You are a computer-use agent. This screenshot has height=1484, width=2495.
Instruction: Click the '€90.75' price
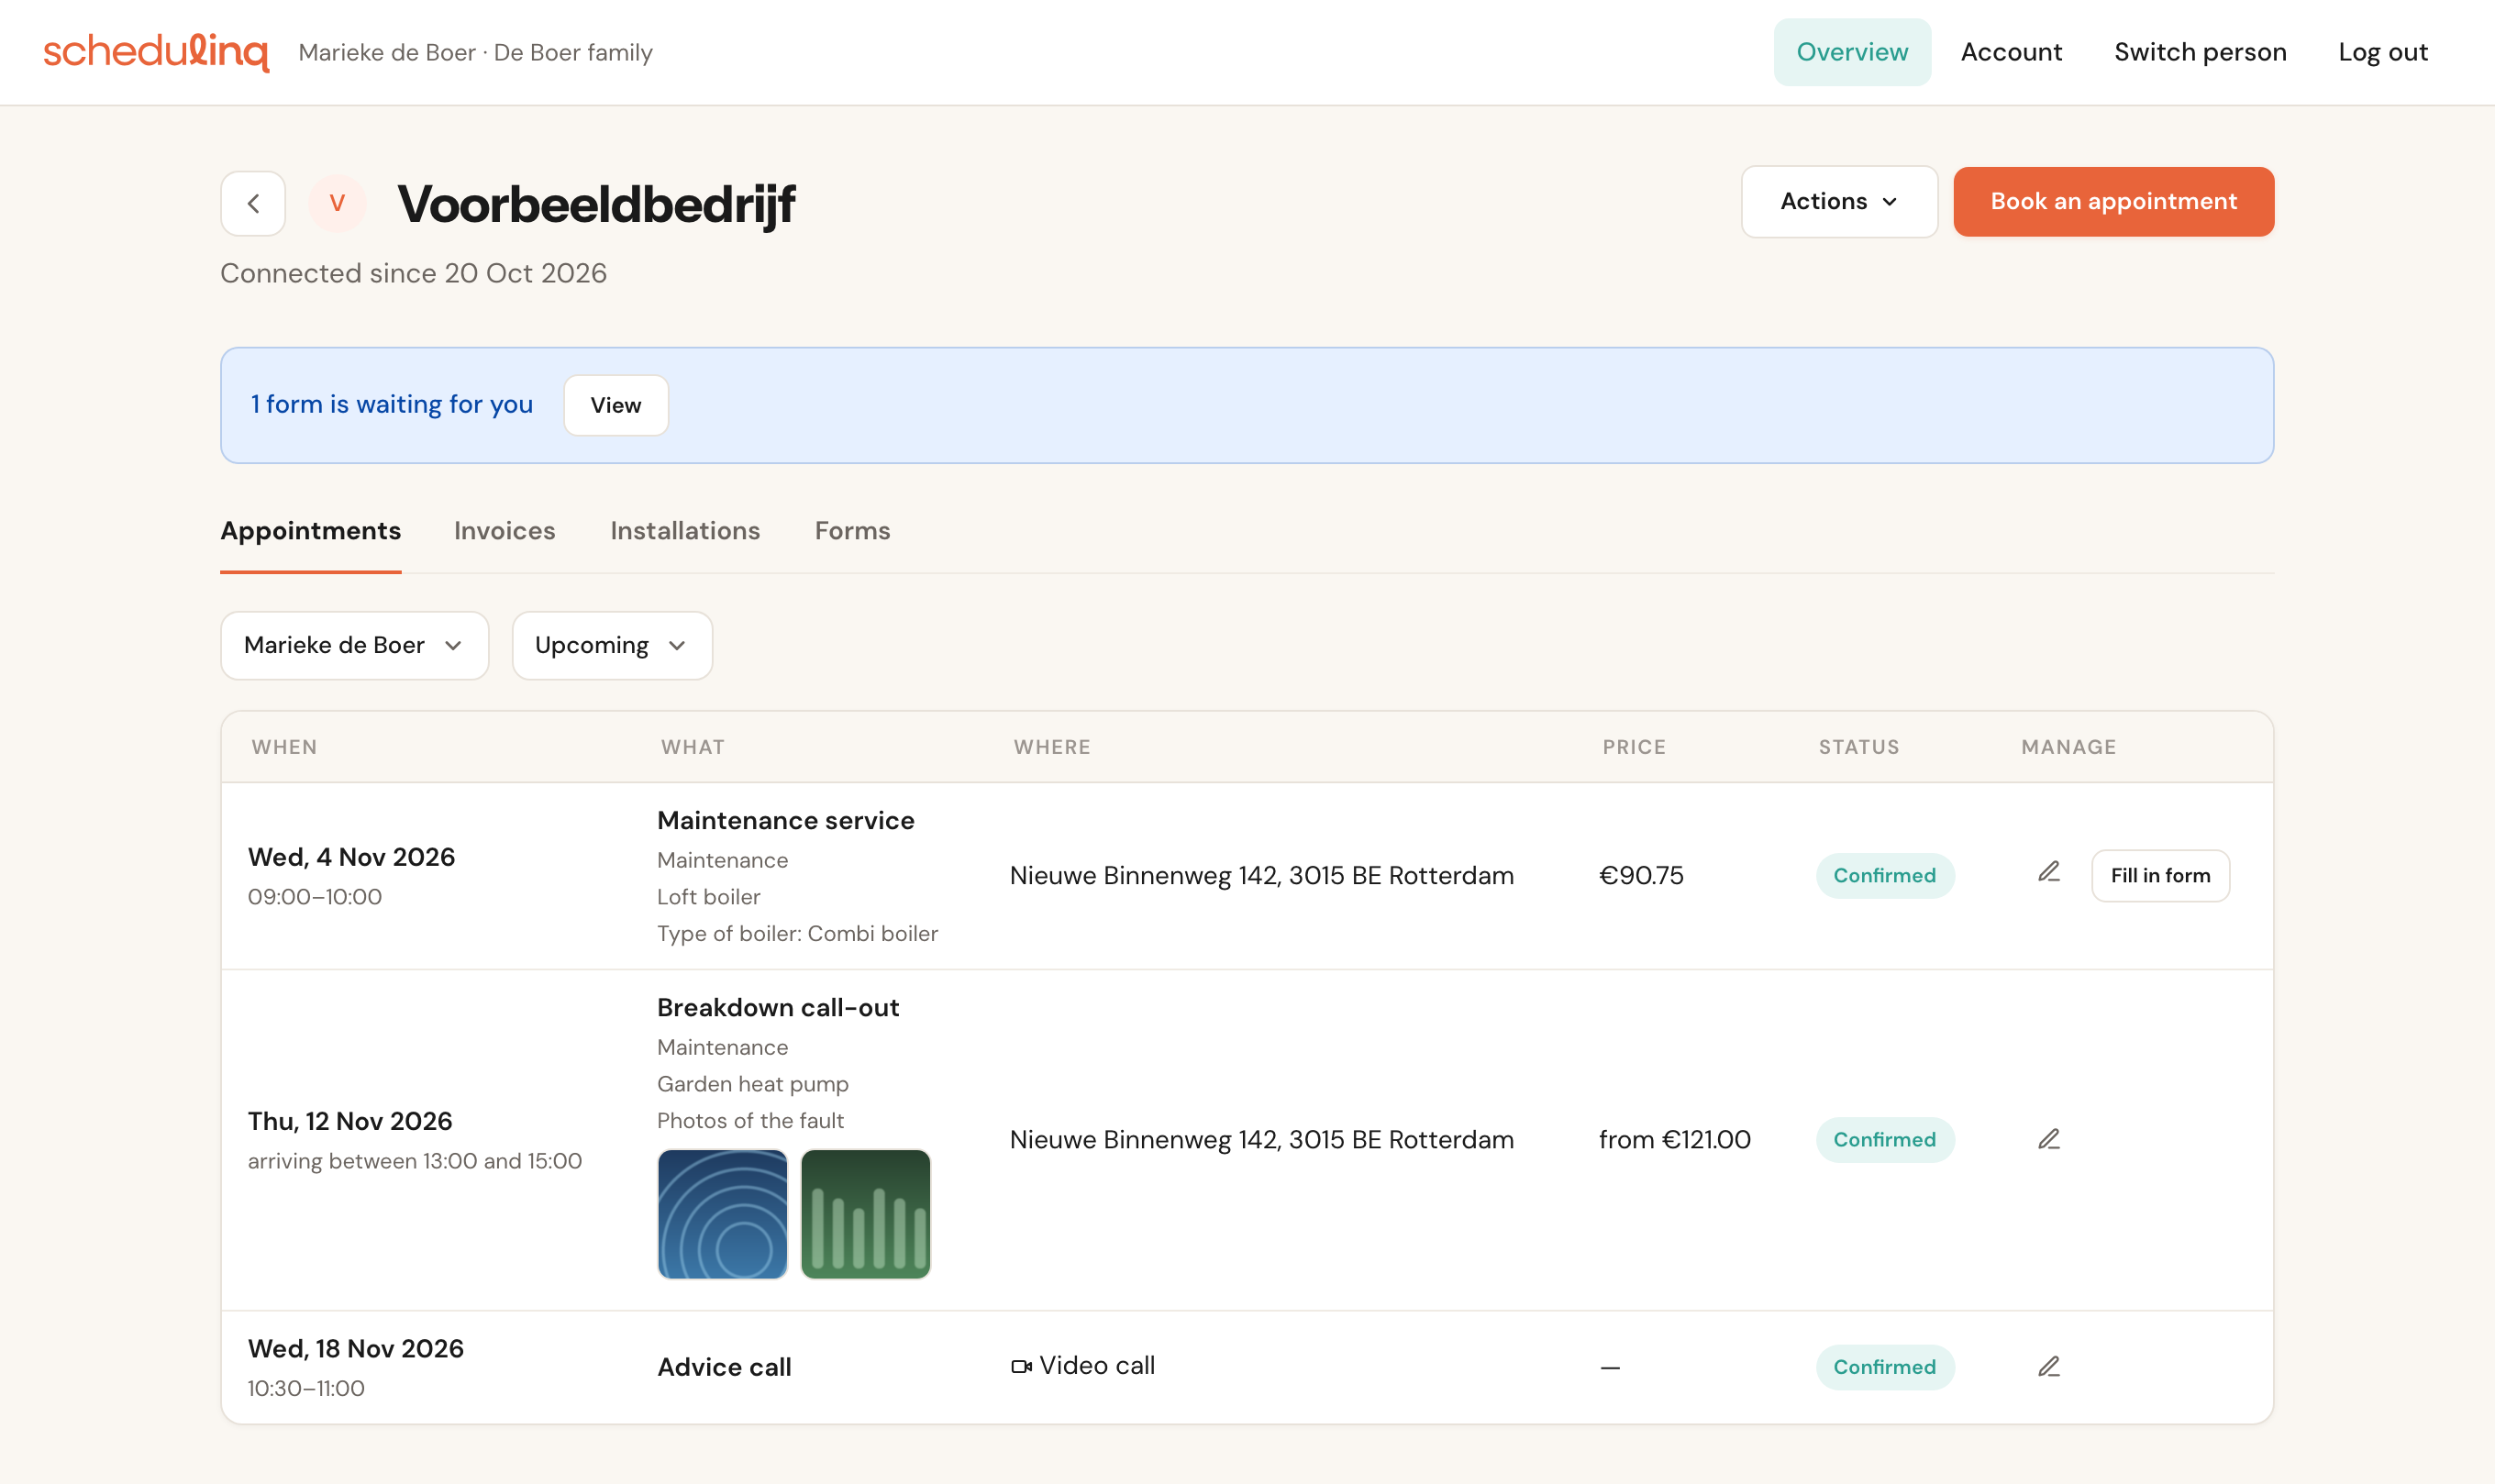click(1641, 876)
